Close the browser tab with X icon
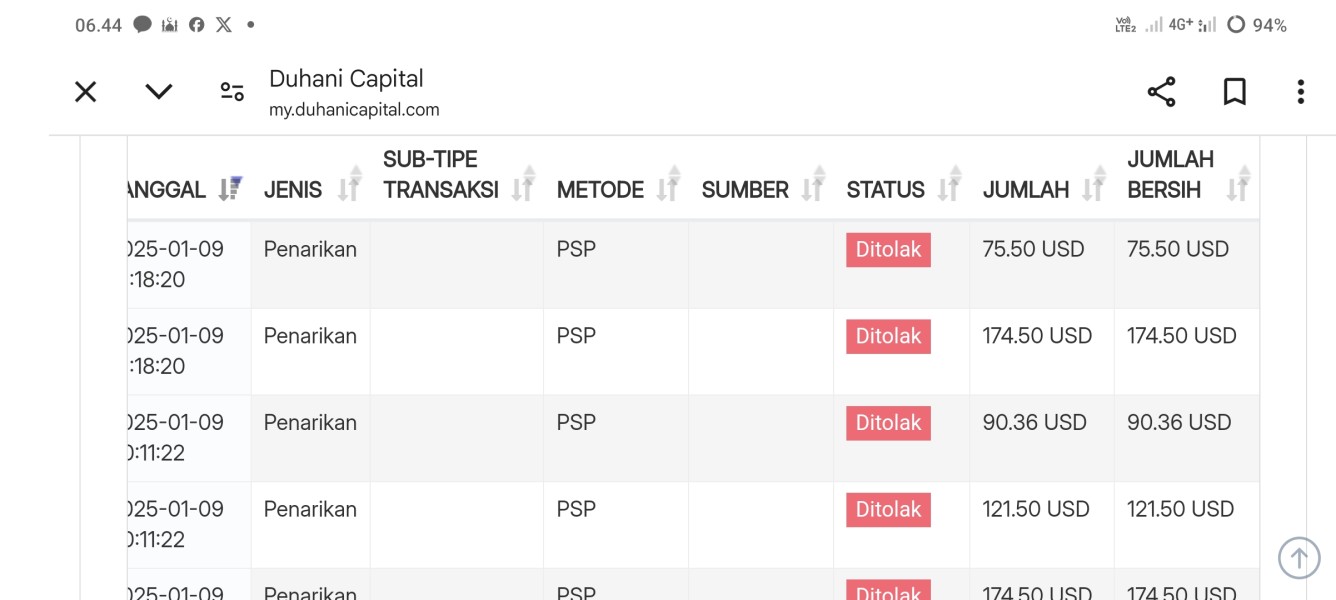The height and width of the screenshot is (600, 1336). [x=86, y=92]
